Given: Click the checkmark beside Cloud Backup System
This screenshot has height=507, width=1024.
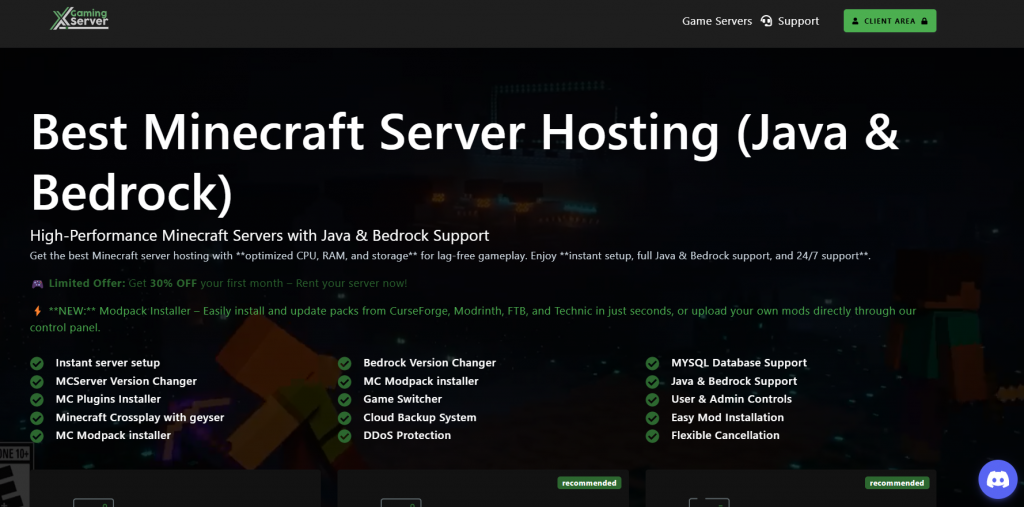Looking at the screenshot, I should [x=345, y=417].
